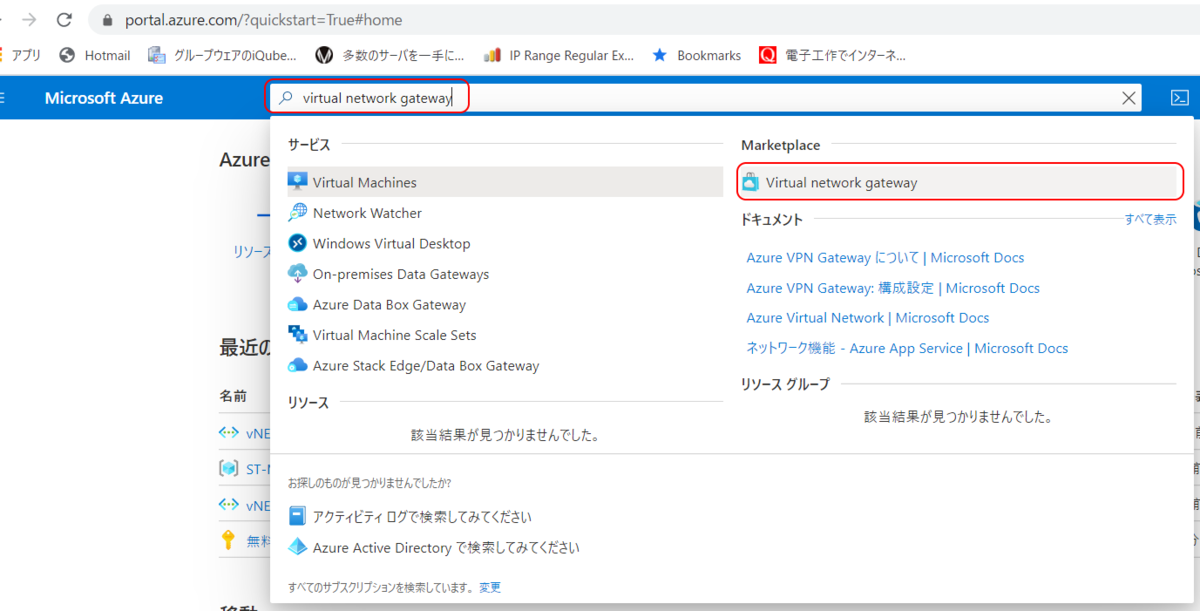The image size is (1200, 611).
Task: Click Azure Active Directory で検索してみてください
Action: [446, 547]
